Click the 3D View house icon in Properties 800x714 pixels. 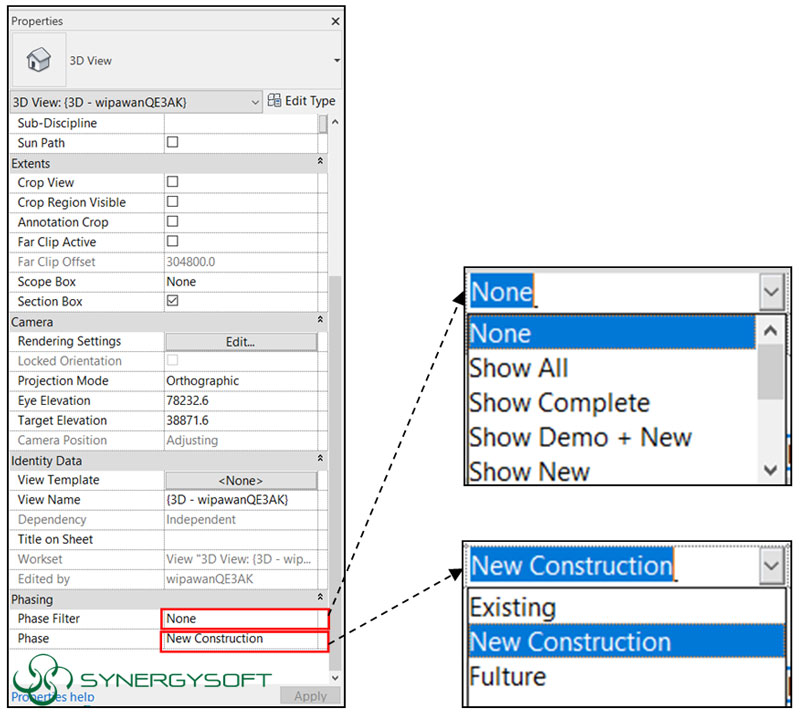[38, 59]
